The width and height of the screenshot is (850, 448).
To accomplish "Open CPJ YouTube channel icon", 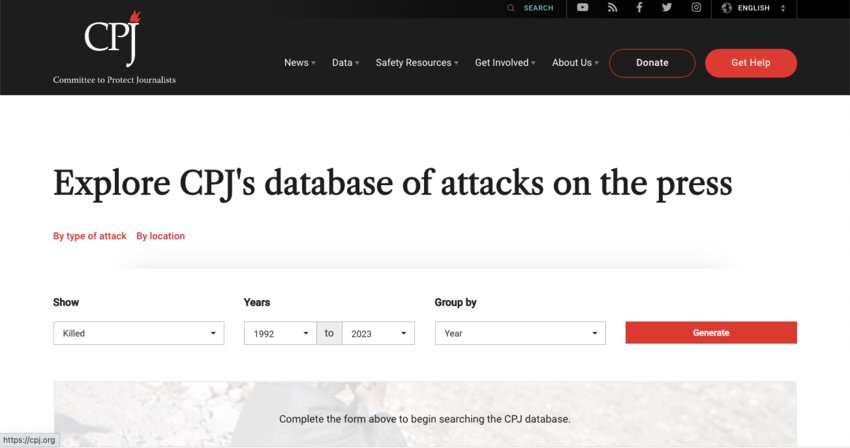I will coord(583,8).
